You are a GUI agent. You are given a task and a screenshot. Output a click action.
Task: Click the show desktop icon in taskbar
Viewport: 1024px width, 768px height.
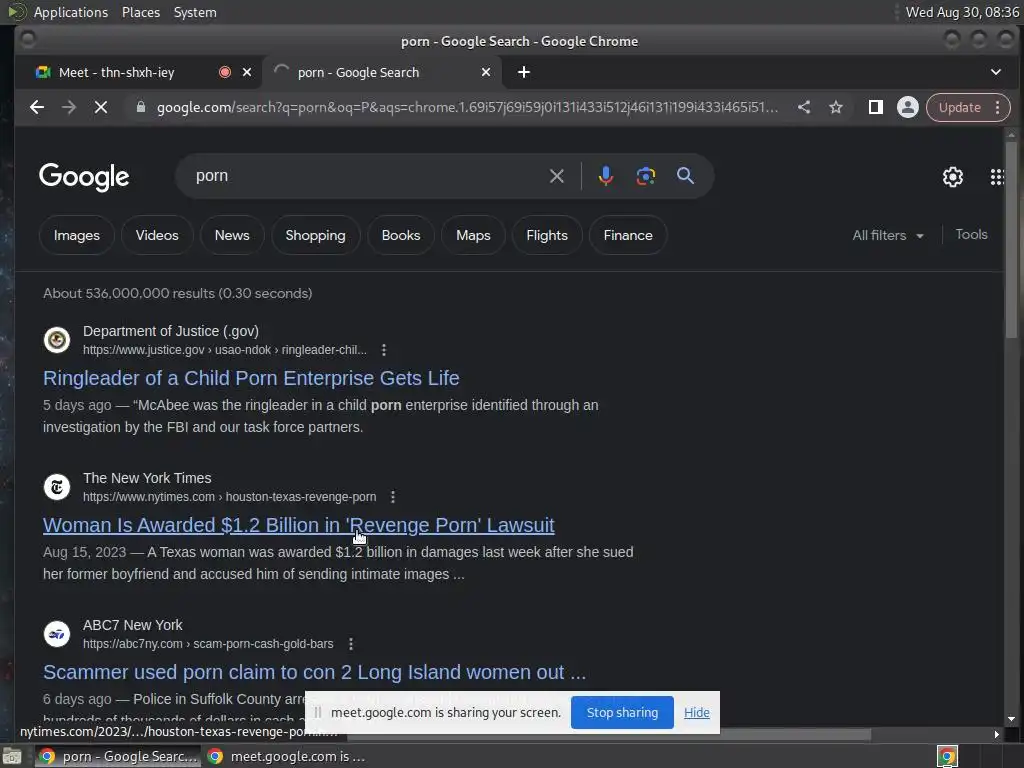[12, 756]
